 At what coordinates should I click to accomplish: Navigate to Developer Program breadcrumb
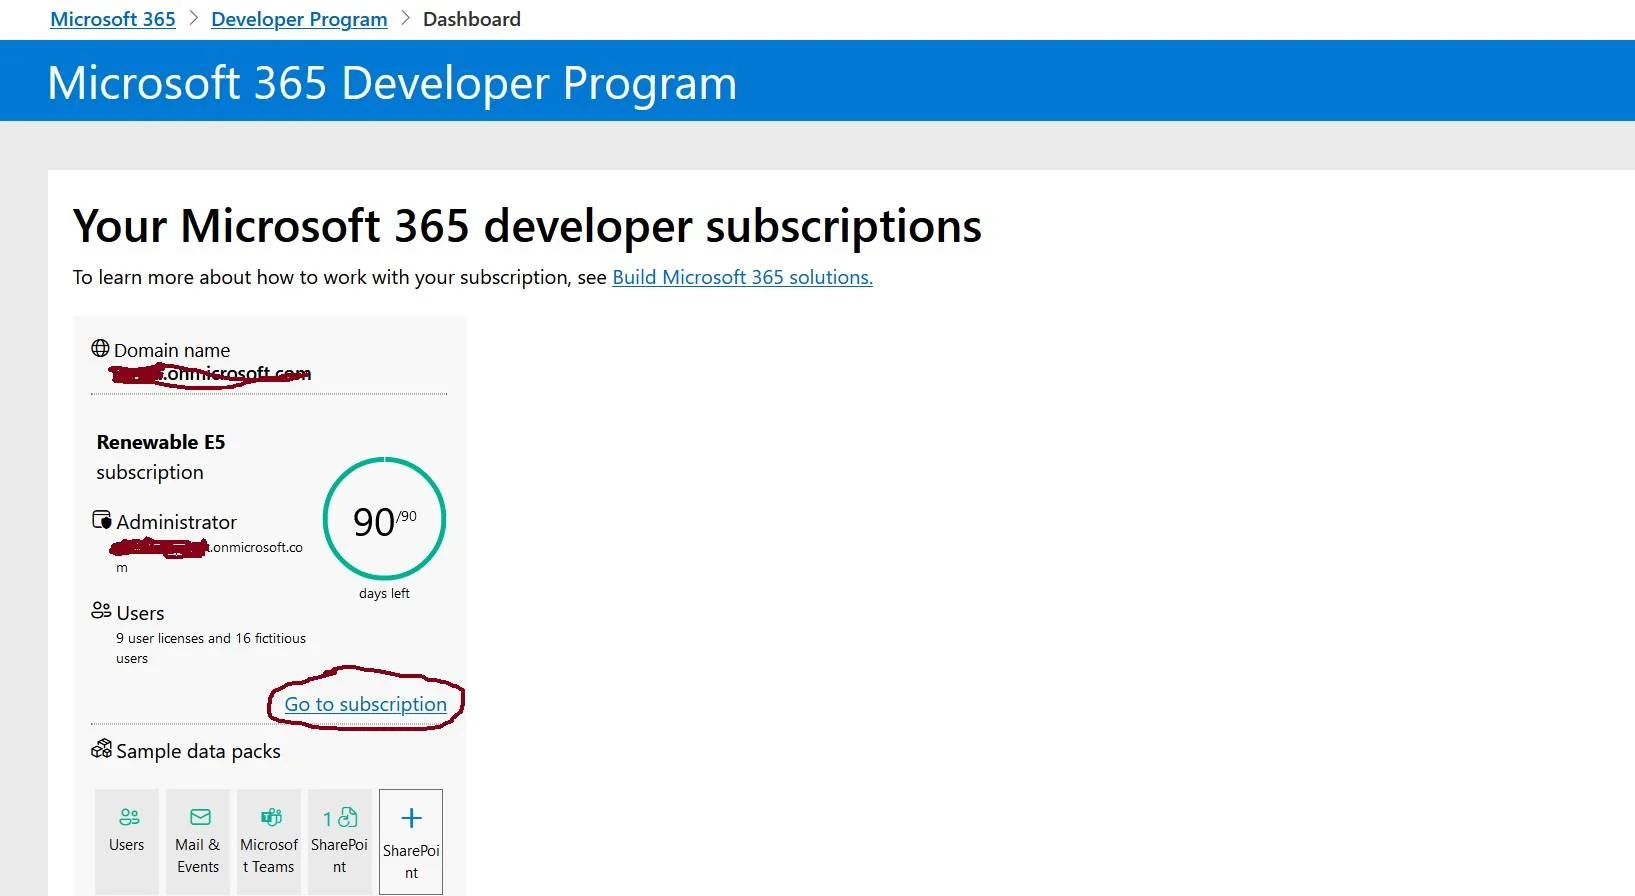(299, 19)
